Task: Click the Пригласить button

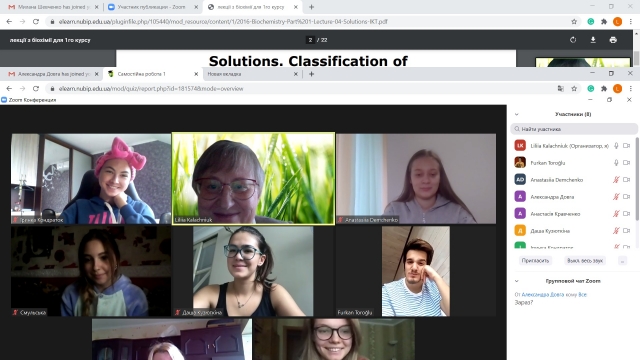Action: click(536, 260)
